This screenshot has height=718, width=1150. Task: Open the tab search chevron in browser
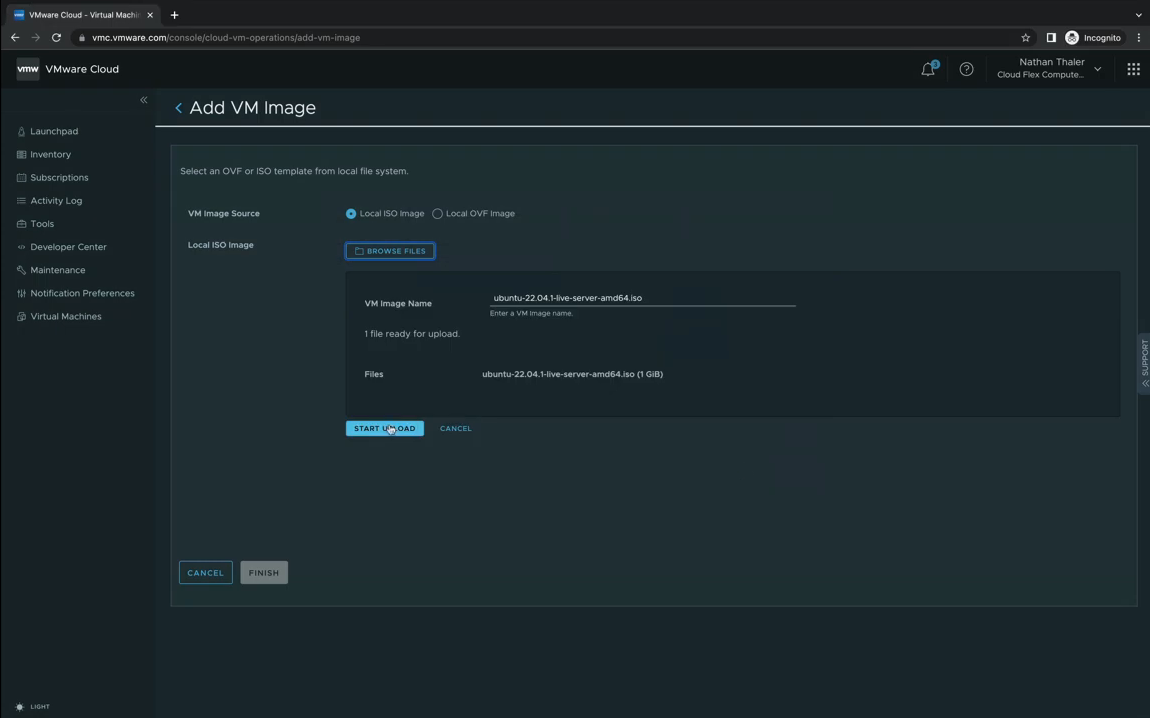pos(1138,15)
